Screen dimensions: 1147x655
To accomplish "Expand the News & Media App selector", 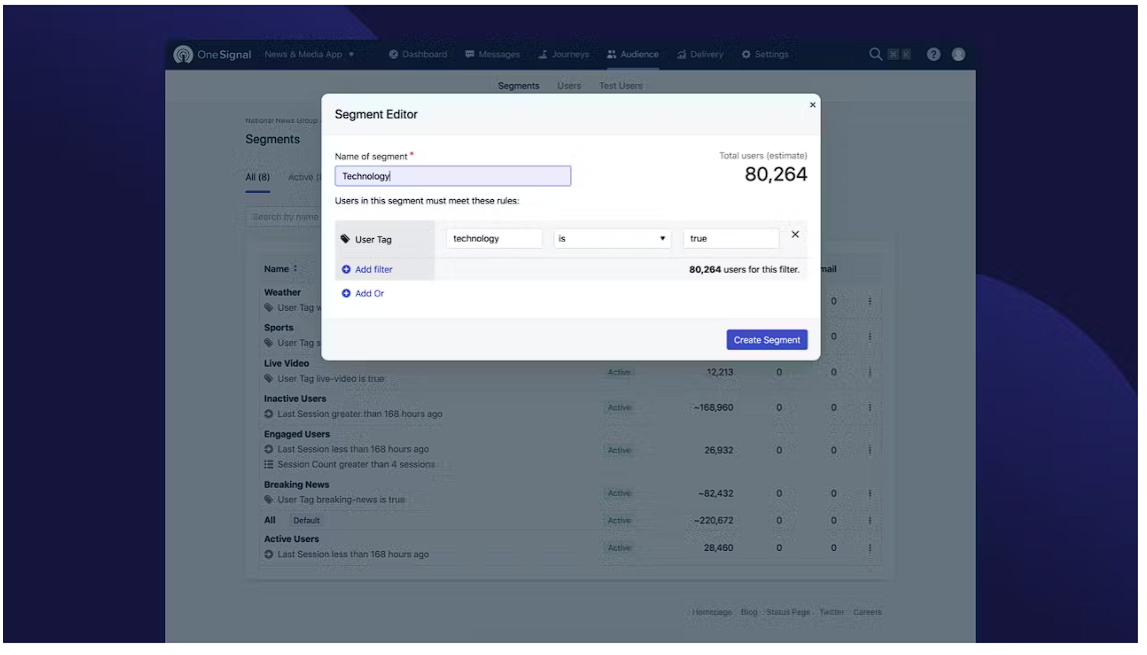I will (x=310, y=54).
